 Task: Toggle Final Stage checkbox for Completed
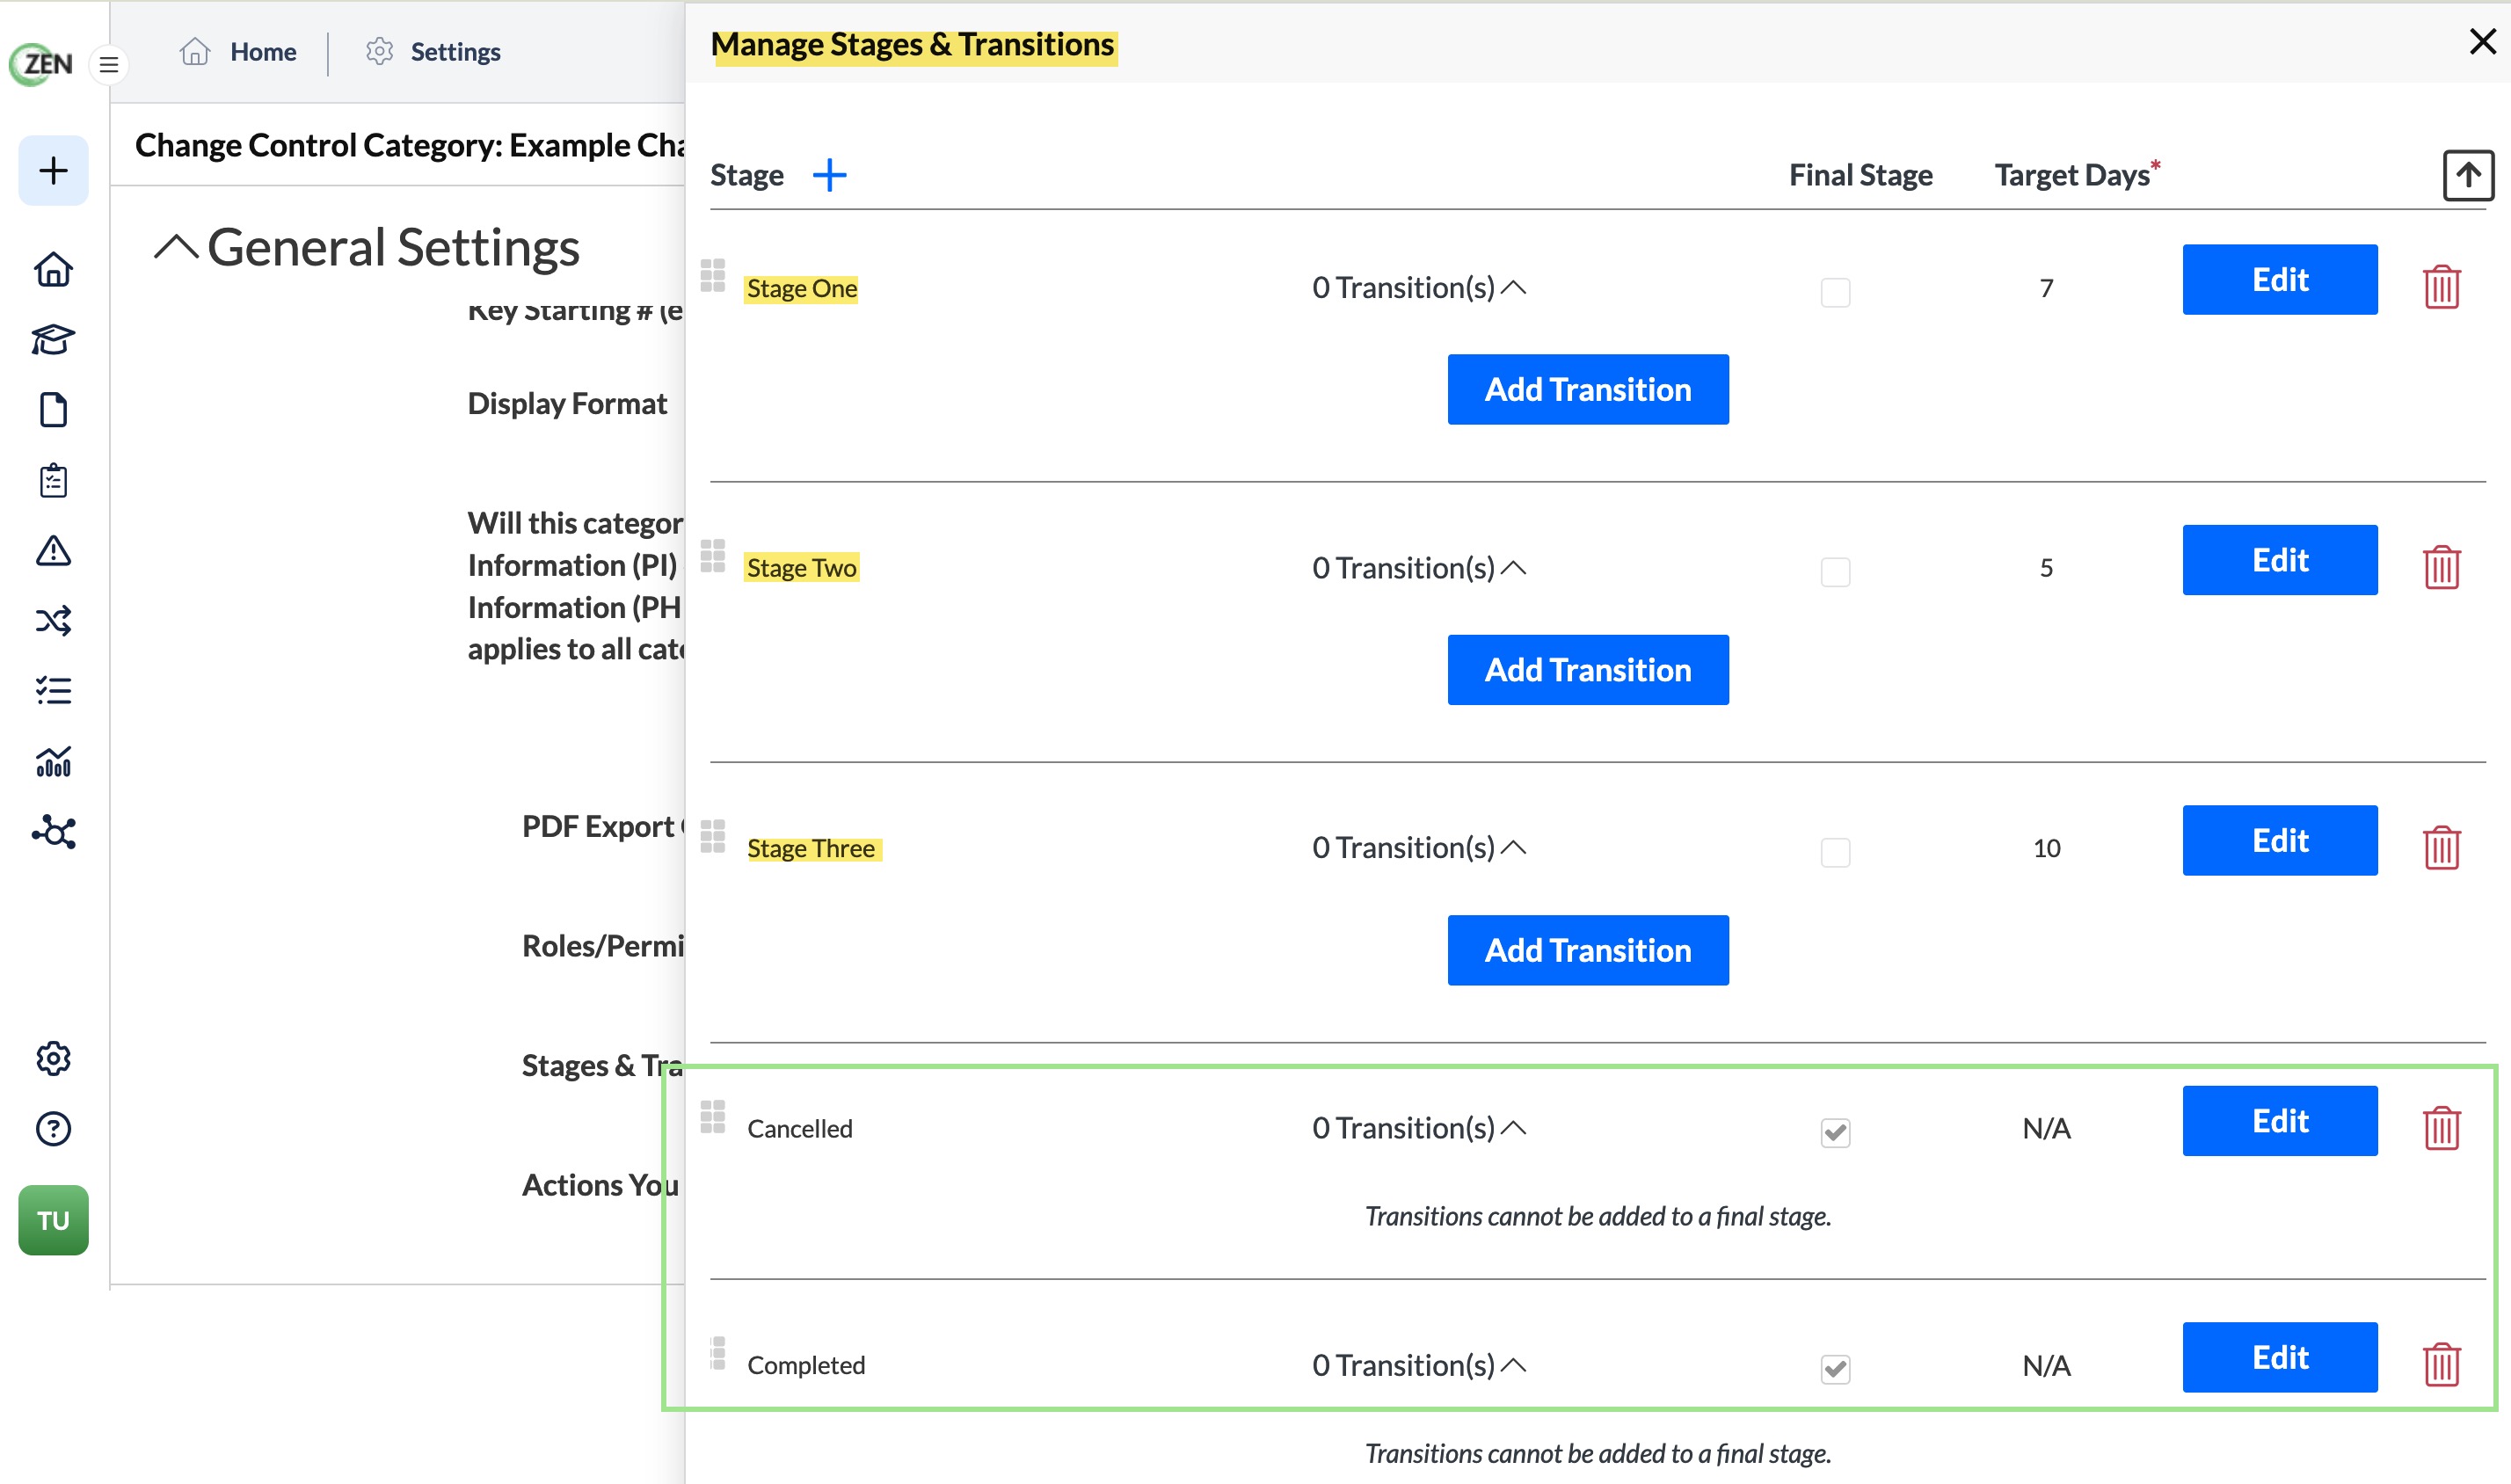pyautogui.click(x=1834, y=1368)
